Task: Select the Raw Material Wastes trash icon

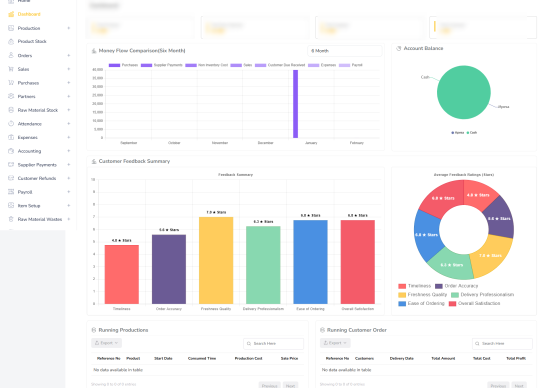Action: (11, 219)
